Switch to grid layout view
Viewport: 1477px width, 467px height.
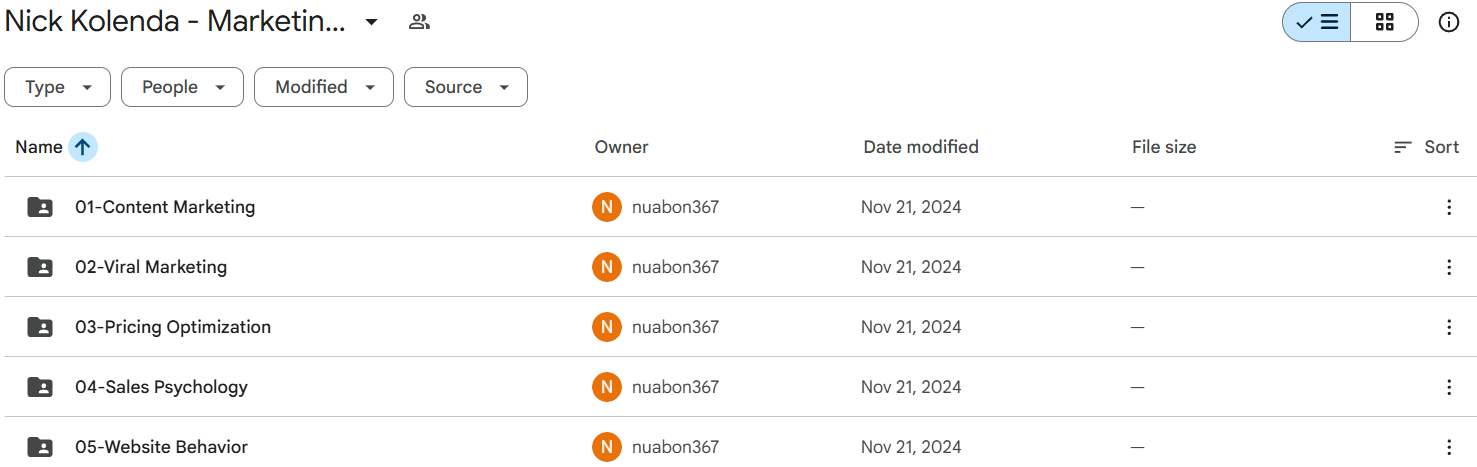pos(1384,22)
